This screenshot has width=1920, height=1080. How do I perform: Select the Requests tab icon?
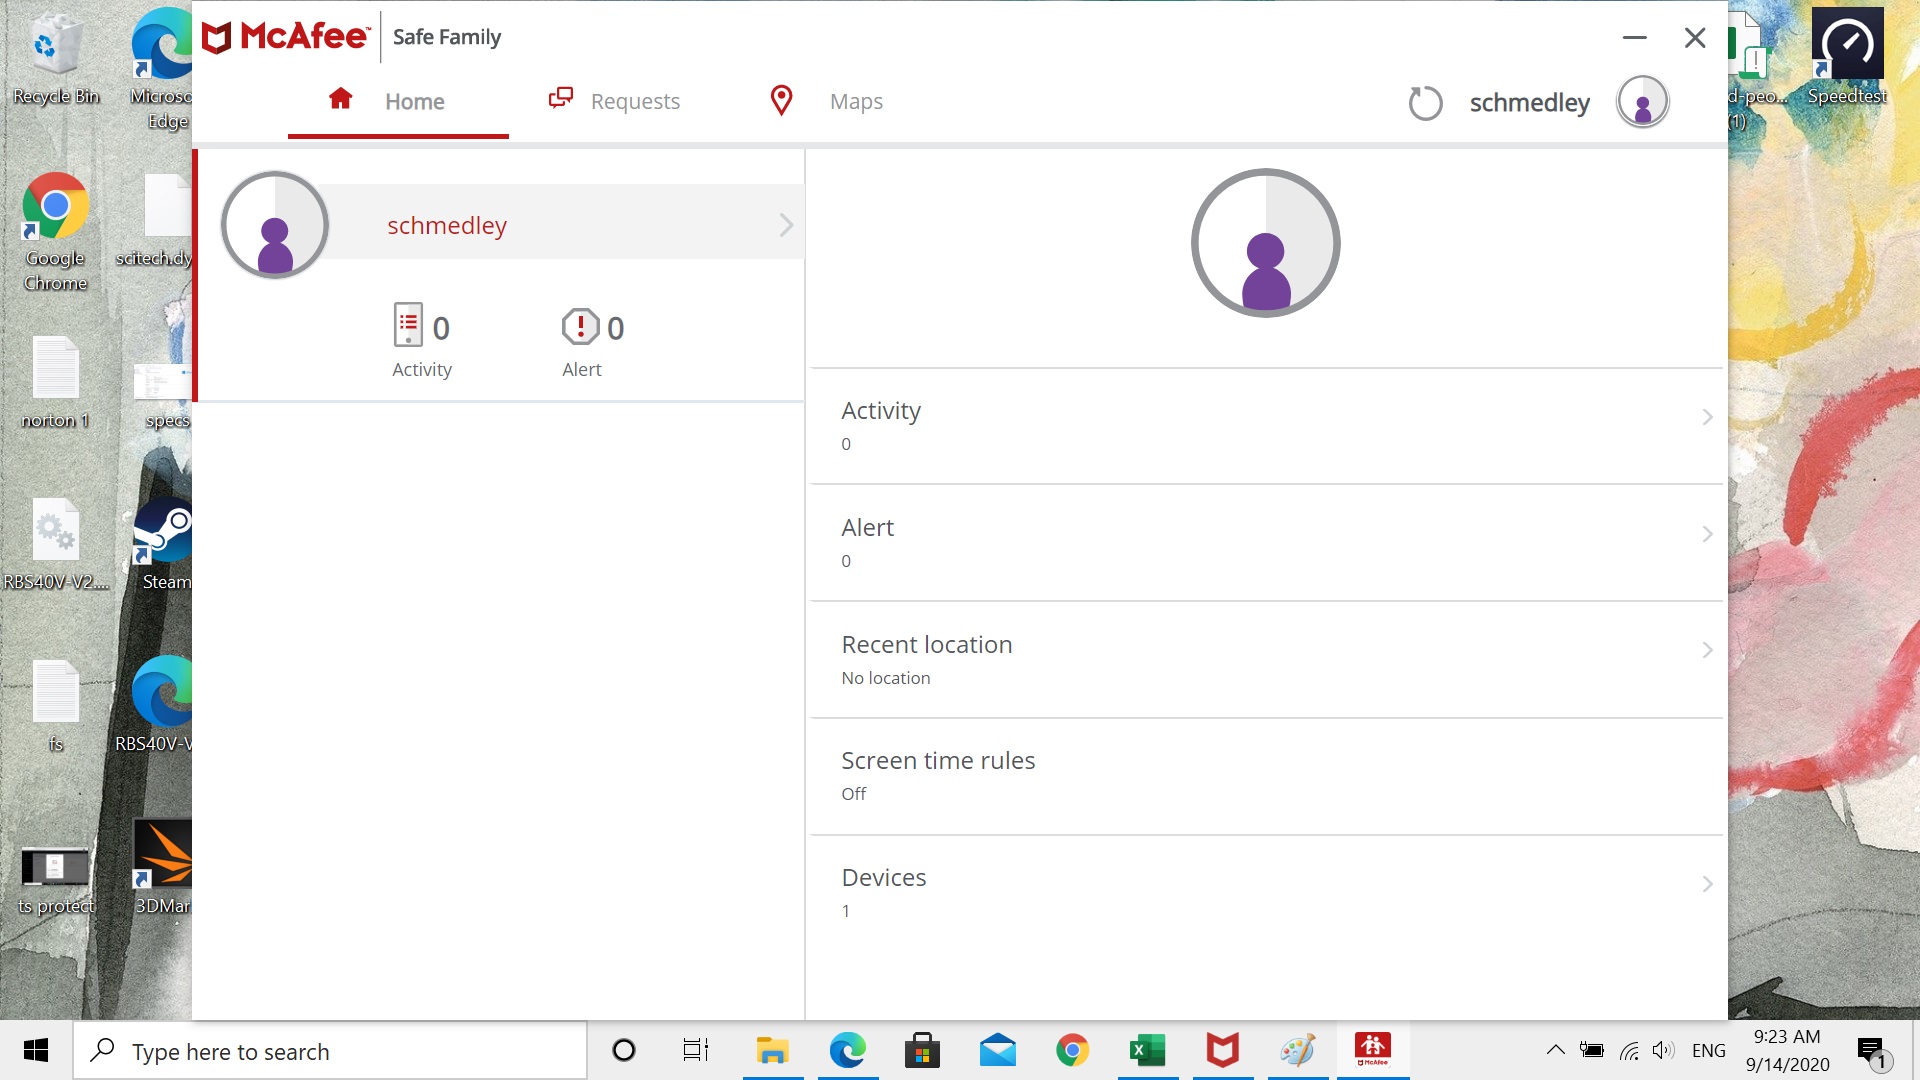(x=560, y=99)
